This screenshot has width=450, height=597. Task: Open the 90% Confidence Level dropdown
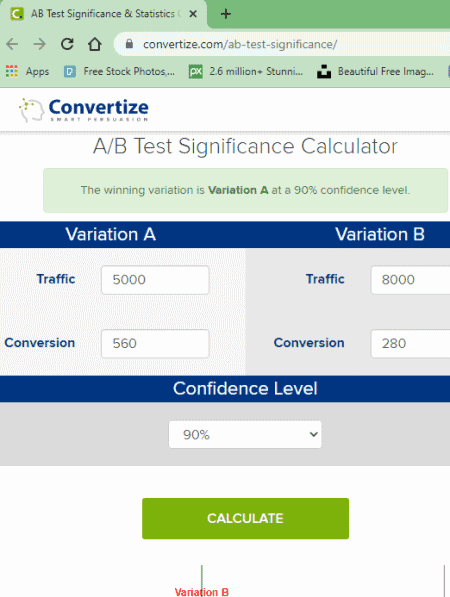[x=245, y=434]
